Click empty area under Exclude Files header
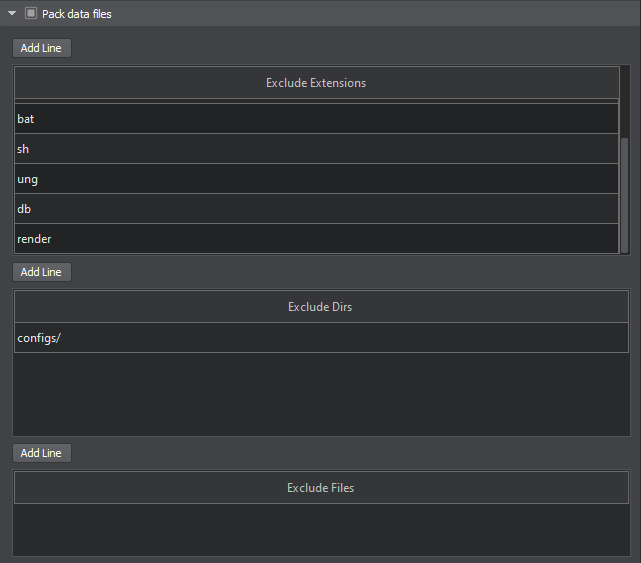Image resolution: width=641 pixels, height=563 pixels. [321, 529]
